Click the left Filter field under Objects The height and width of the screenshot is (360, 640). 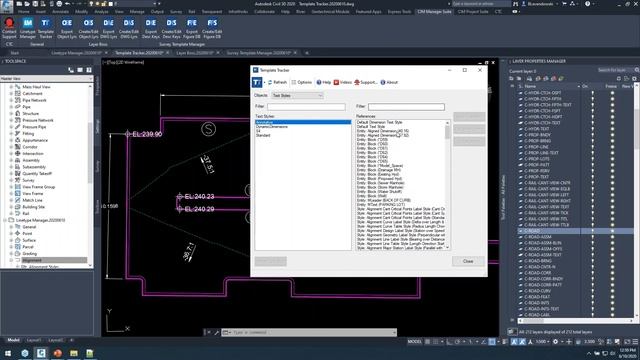tap(306, 107)
